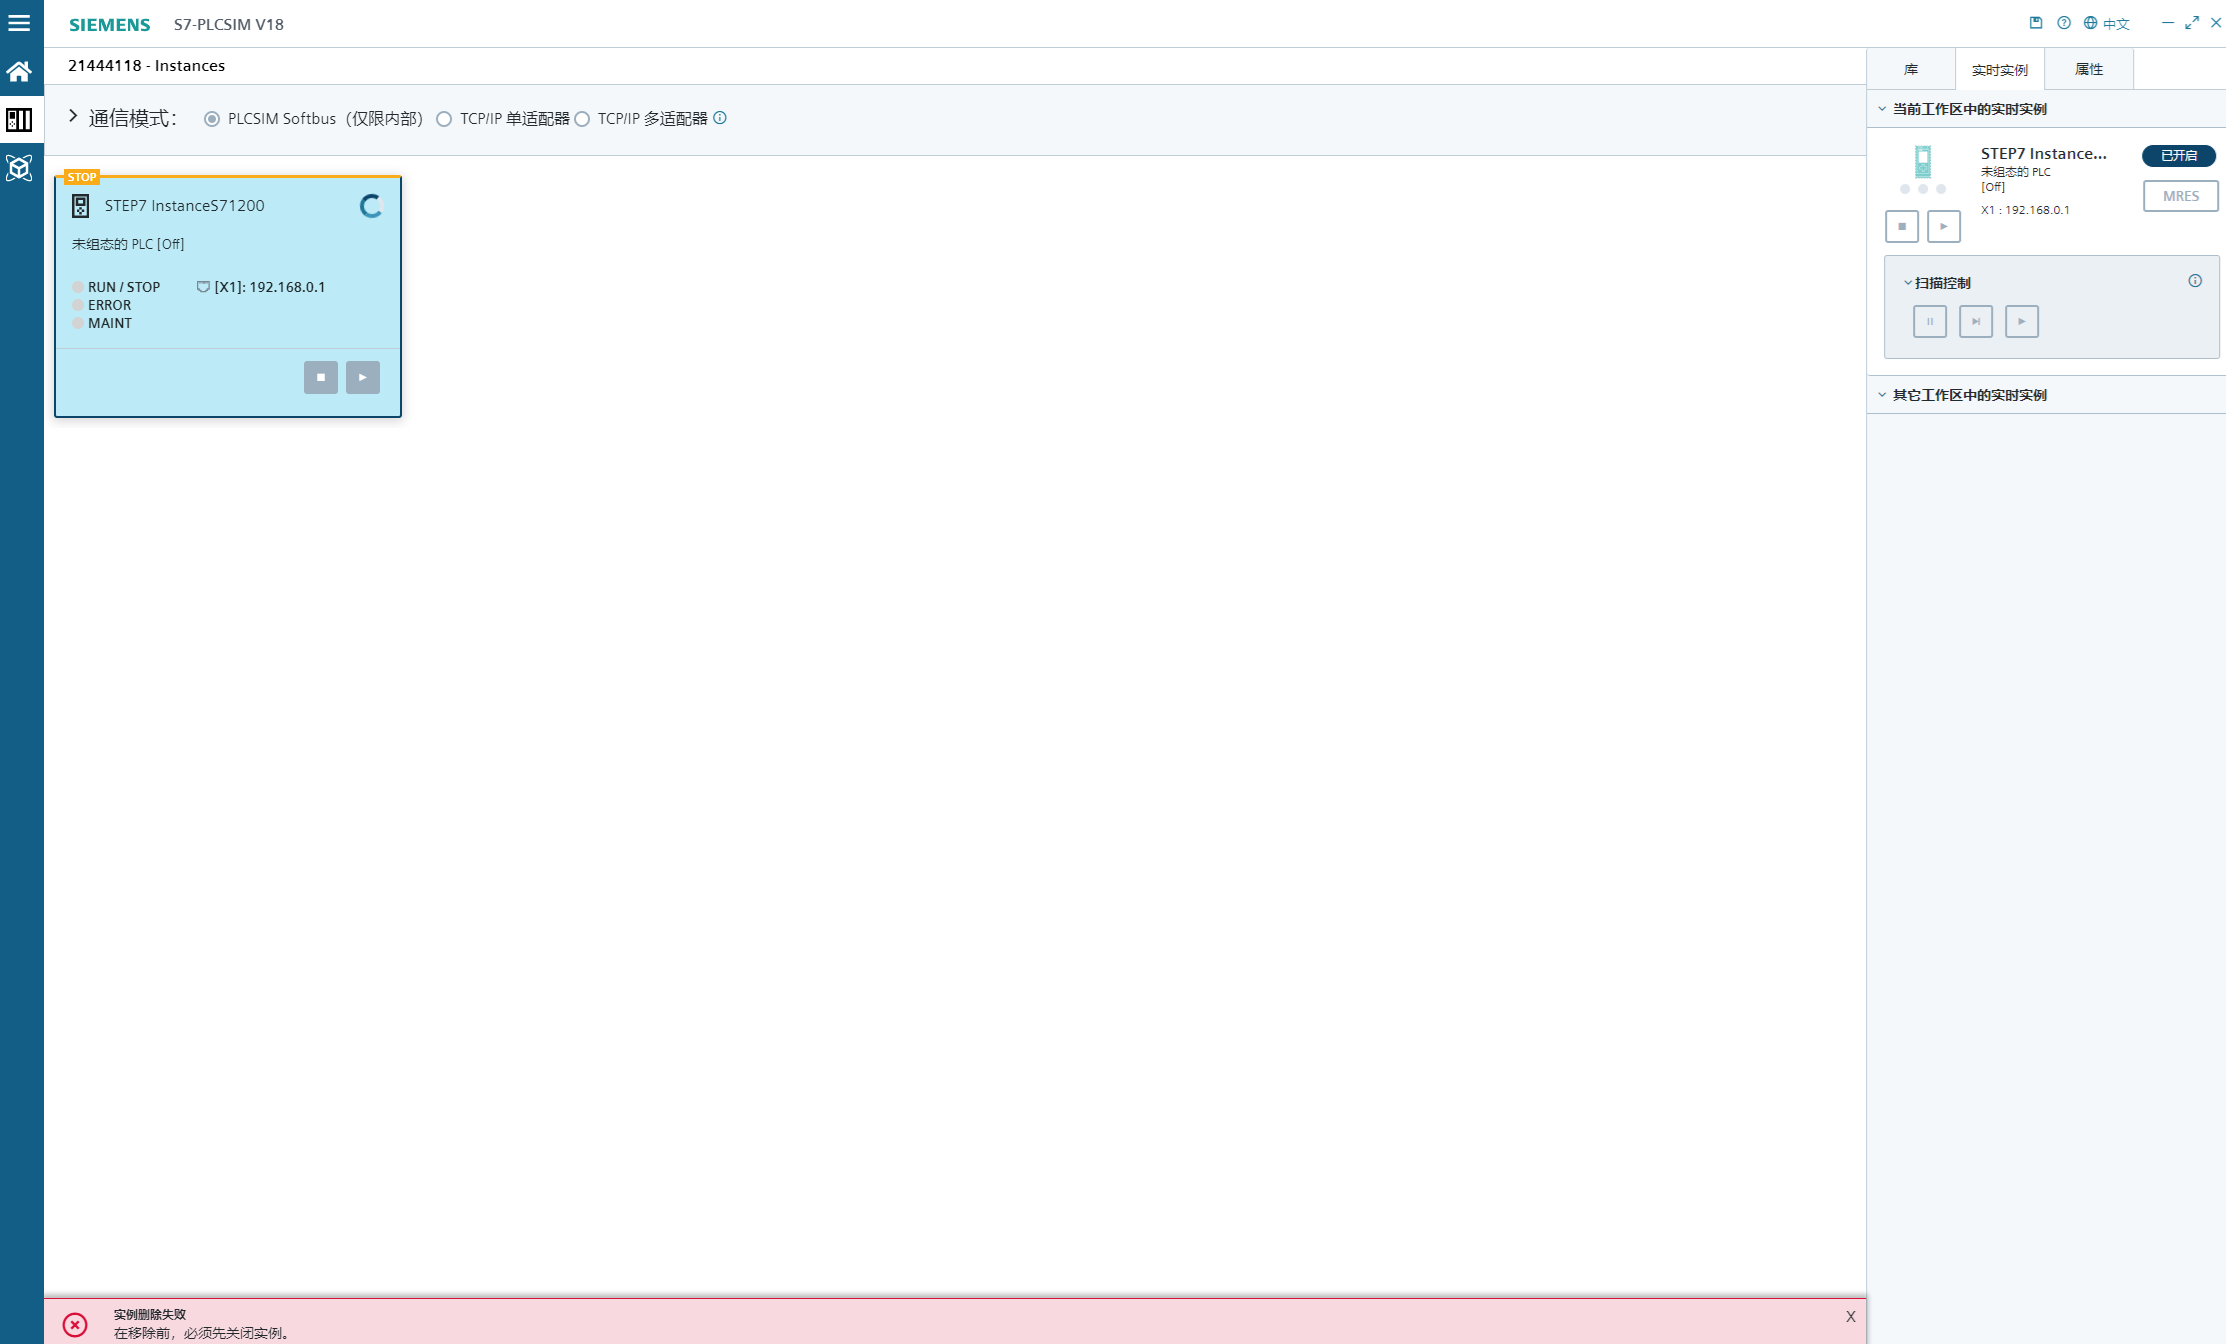Switch language with 中文 globe icon

[2106, 23]
